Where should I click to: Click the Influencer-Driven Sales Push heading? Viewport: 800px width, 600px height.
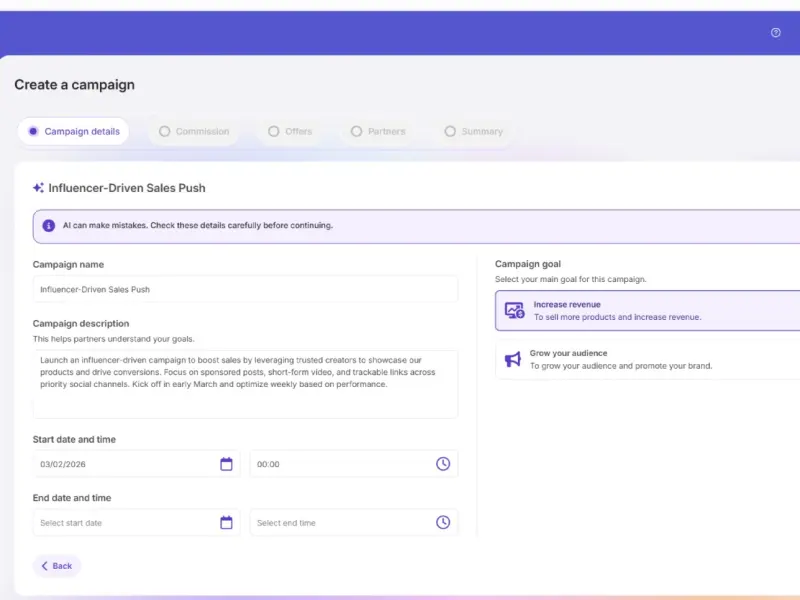pos(127,188)
